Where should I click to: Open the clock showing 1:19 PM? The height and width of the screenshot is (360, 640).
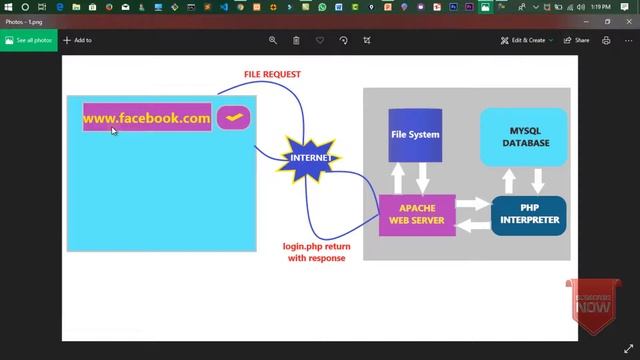click(600, 7)
